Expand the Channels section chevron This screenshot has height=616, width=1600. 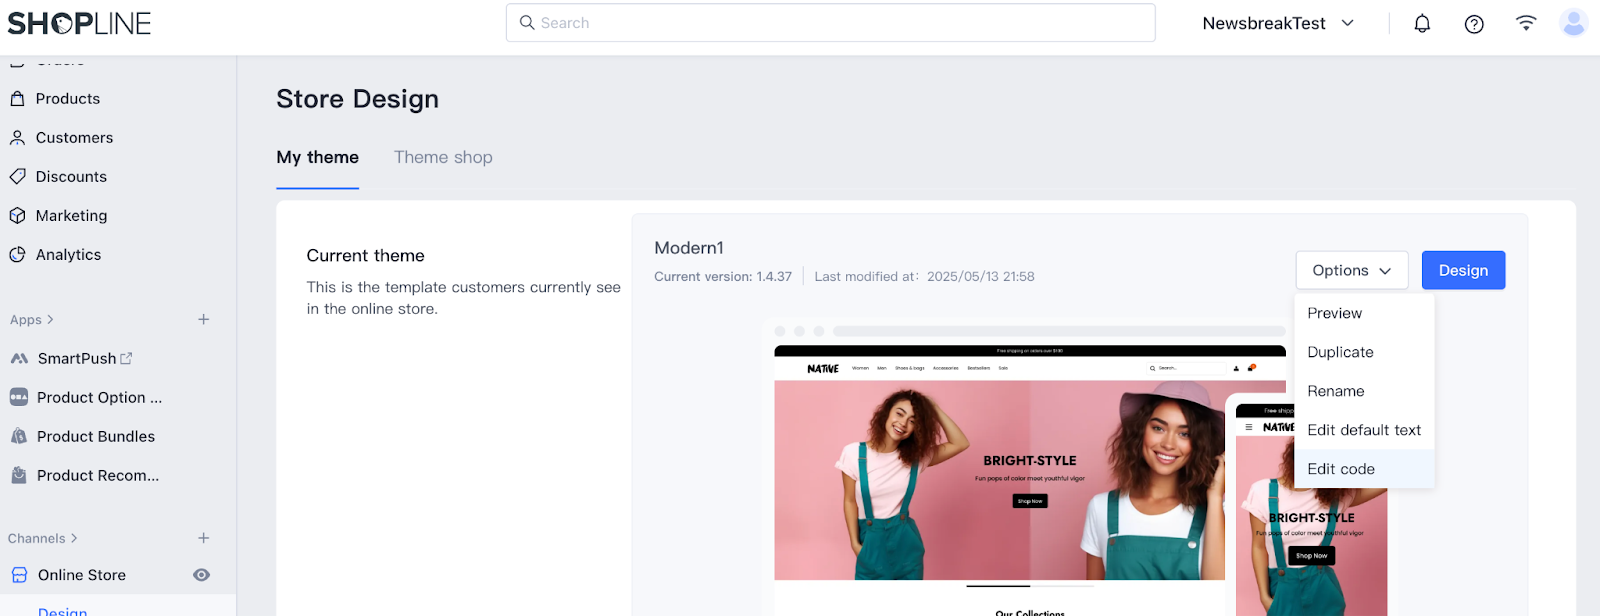(x=74, y=538)
